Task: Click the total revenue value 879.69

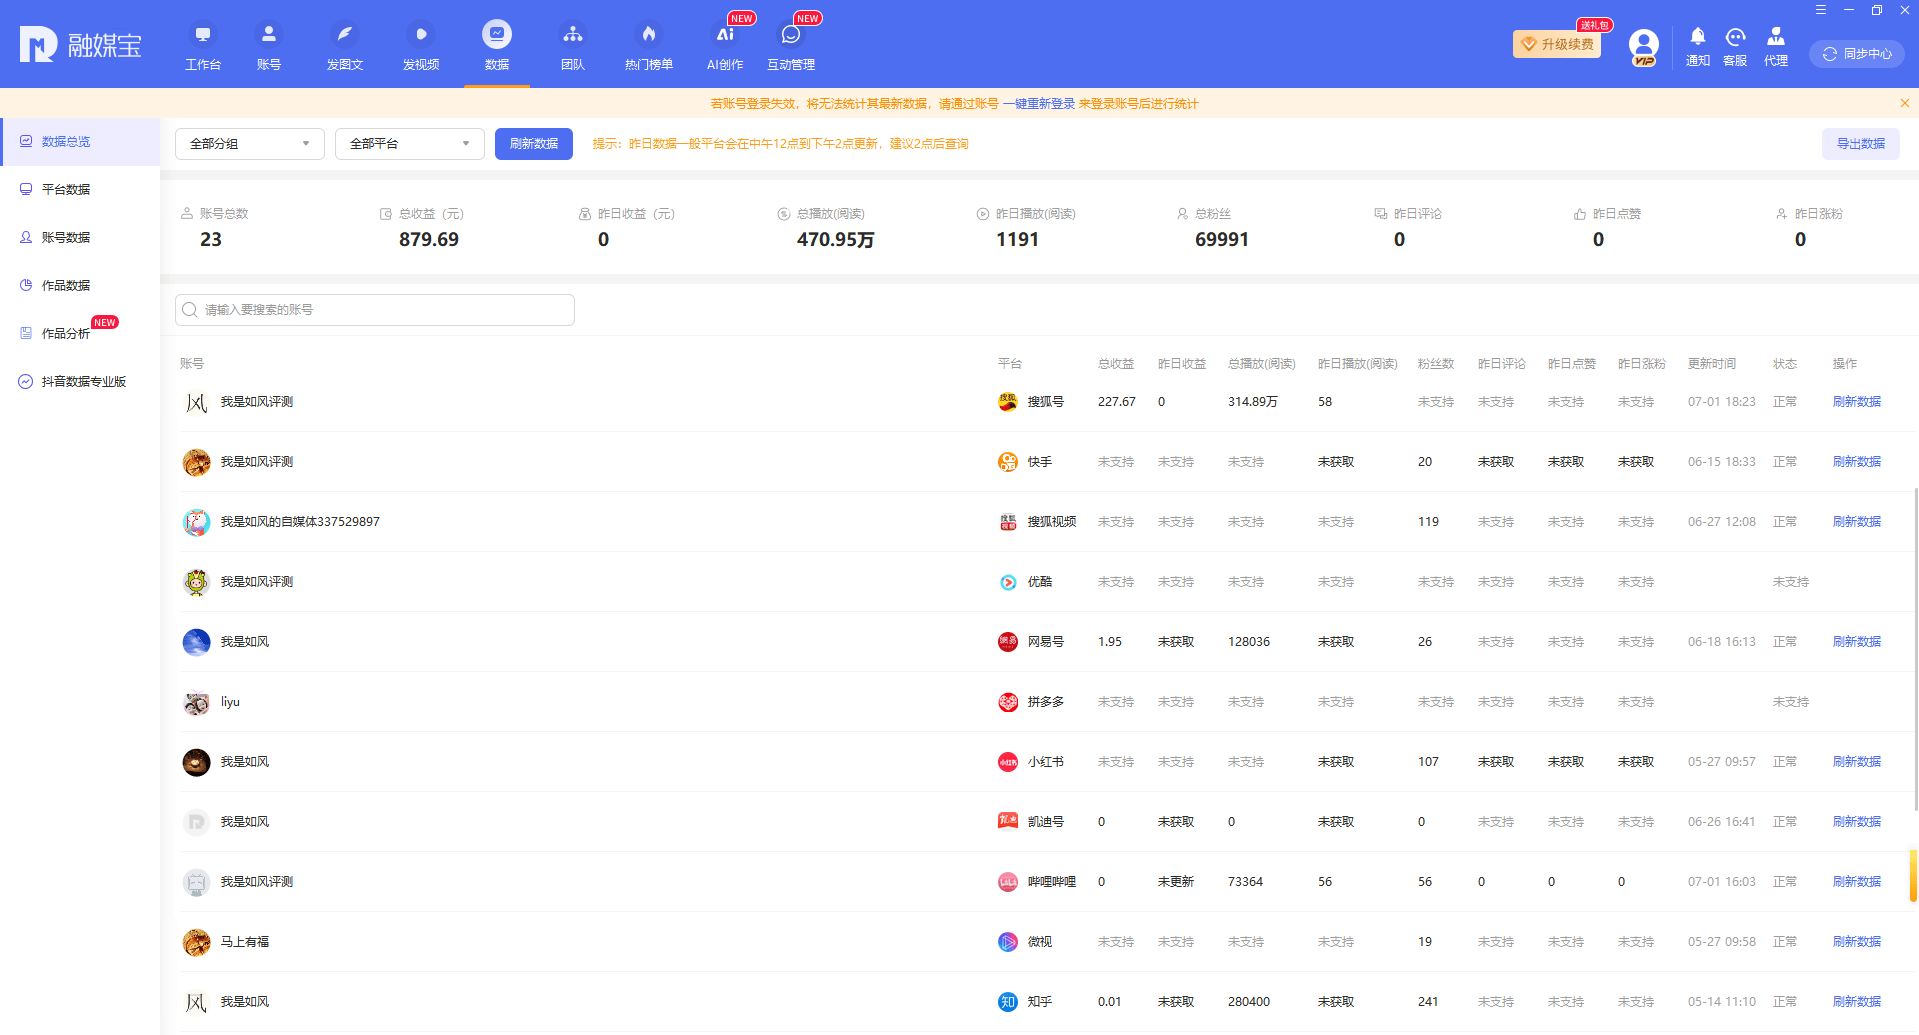Action: tap(429, 240)
